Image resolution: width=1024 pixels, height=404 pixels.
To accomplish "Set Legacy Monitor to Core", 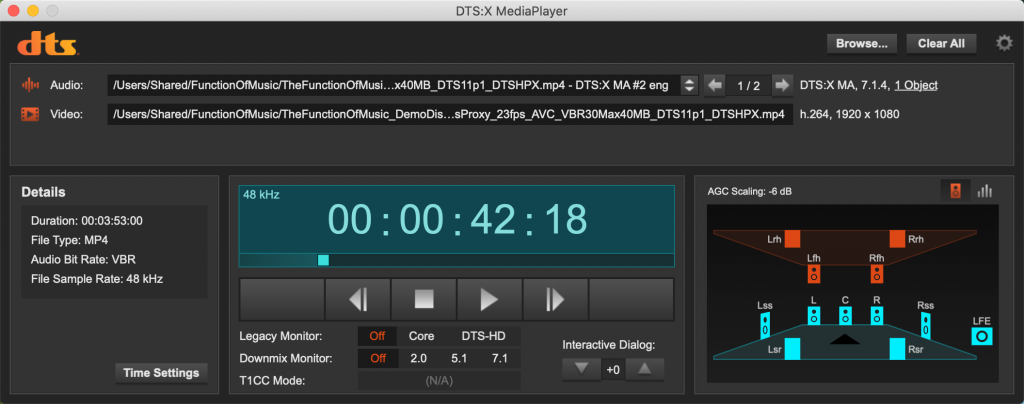I will [x=421, y=337].
